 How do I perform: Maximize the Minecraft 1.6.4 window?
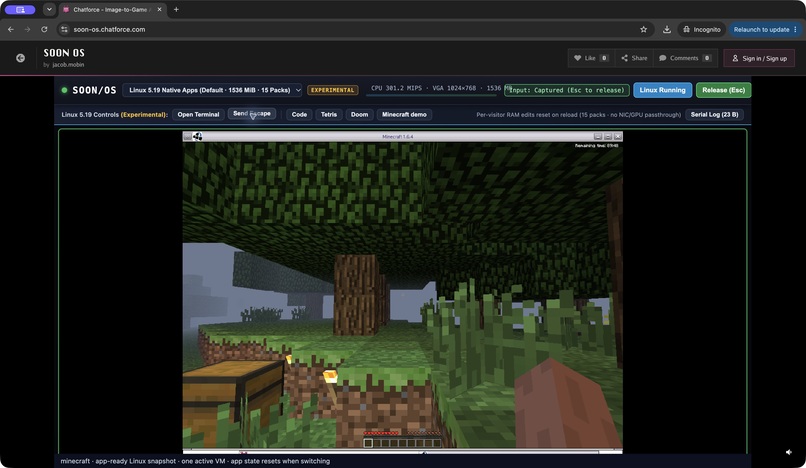pyautogui.click(x=608, y=136)
